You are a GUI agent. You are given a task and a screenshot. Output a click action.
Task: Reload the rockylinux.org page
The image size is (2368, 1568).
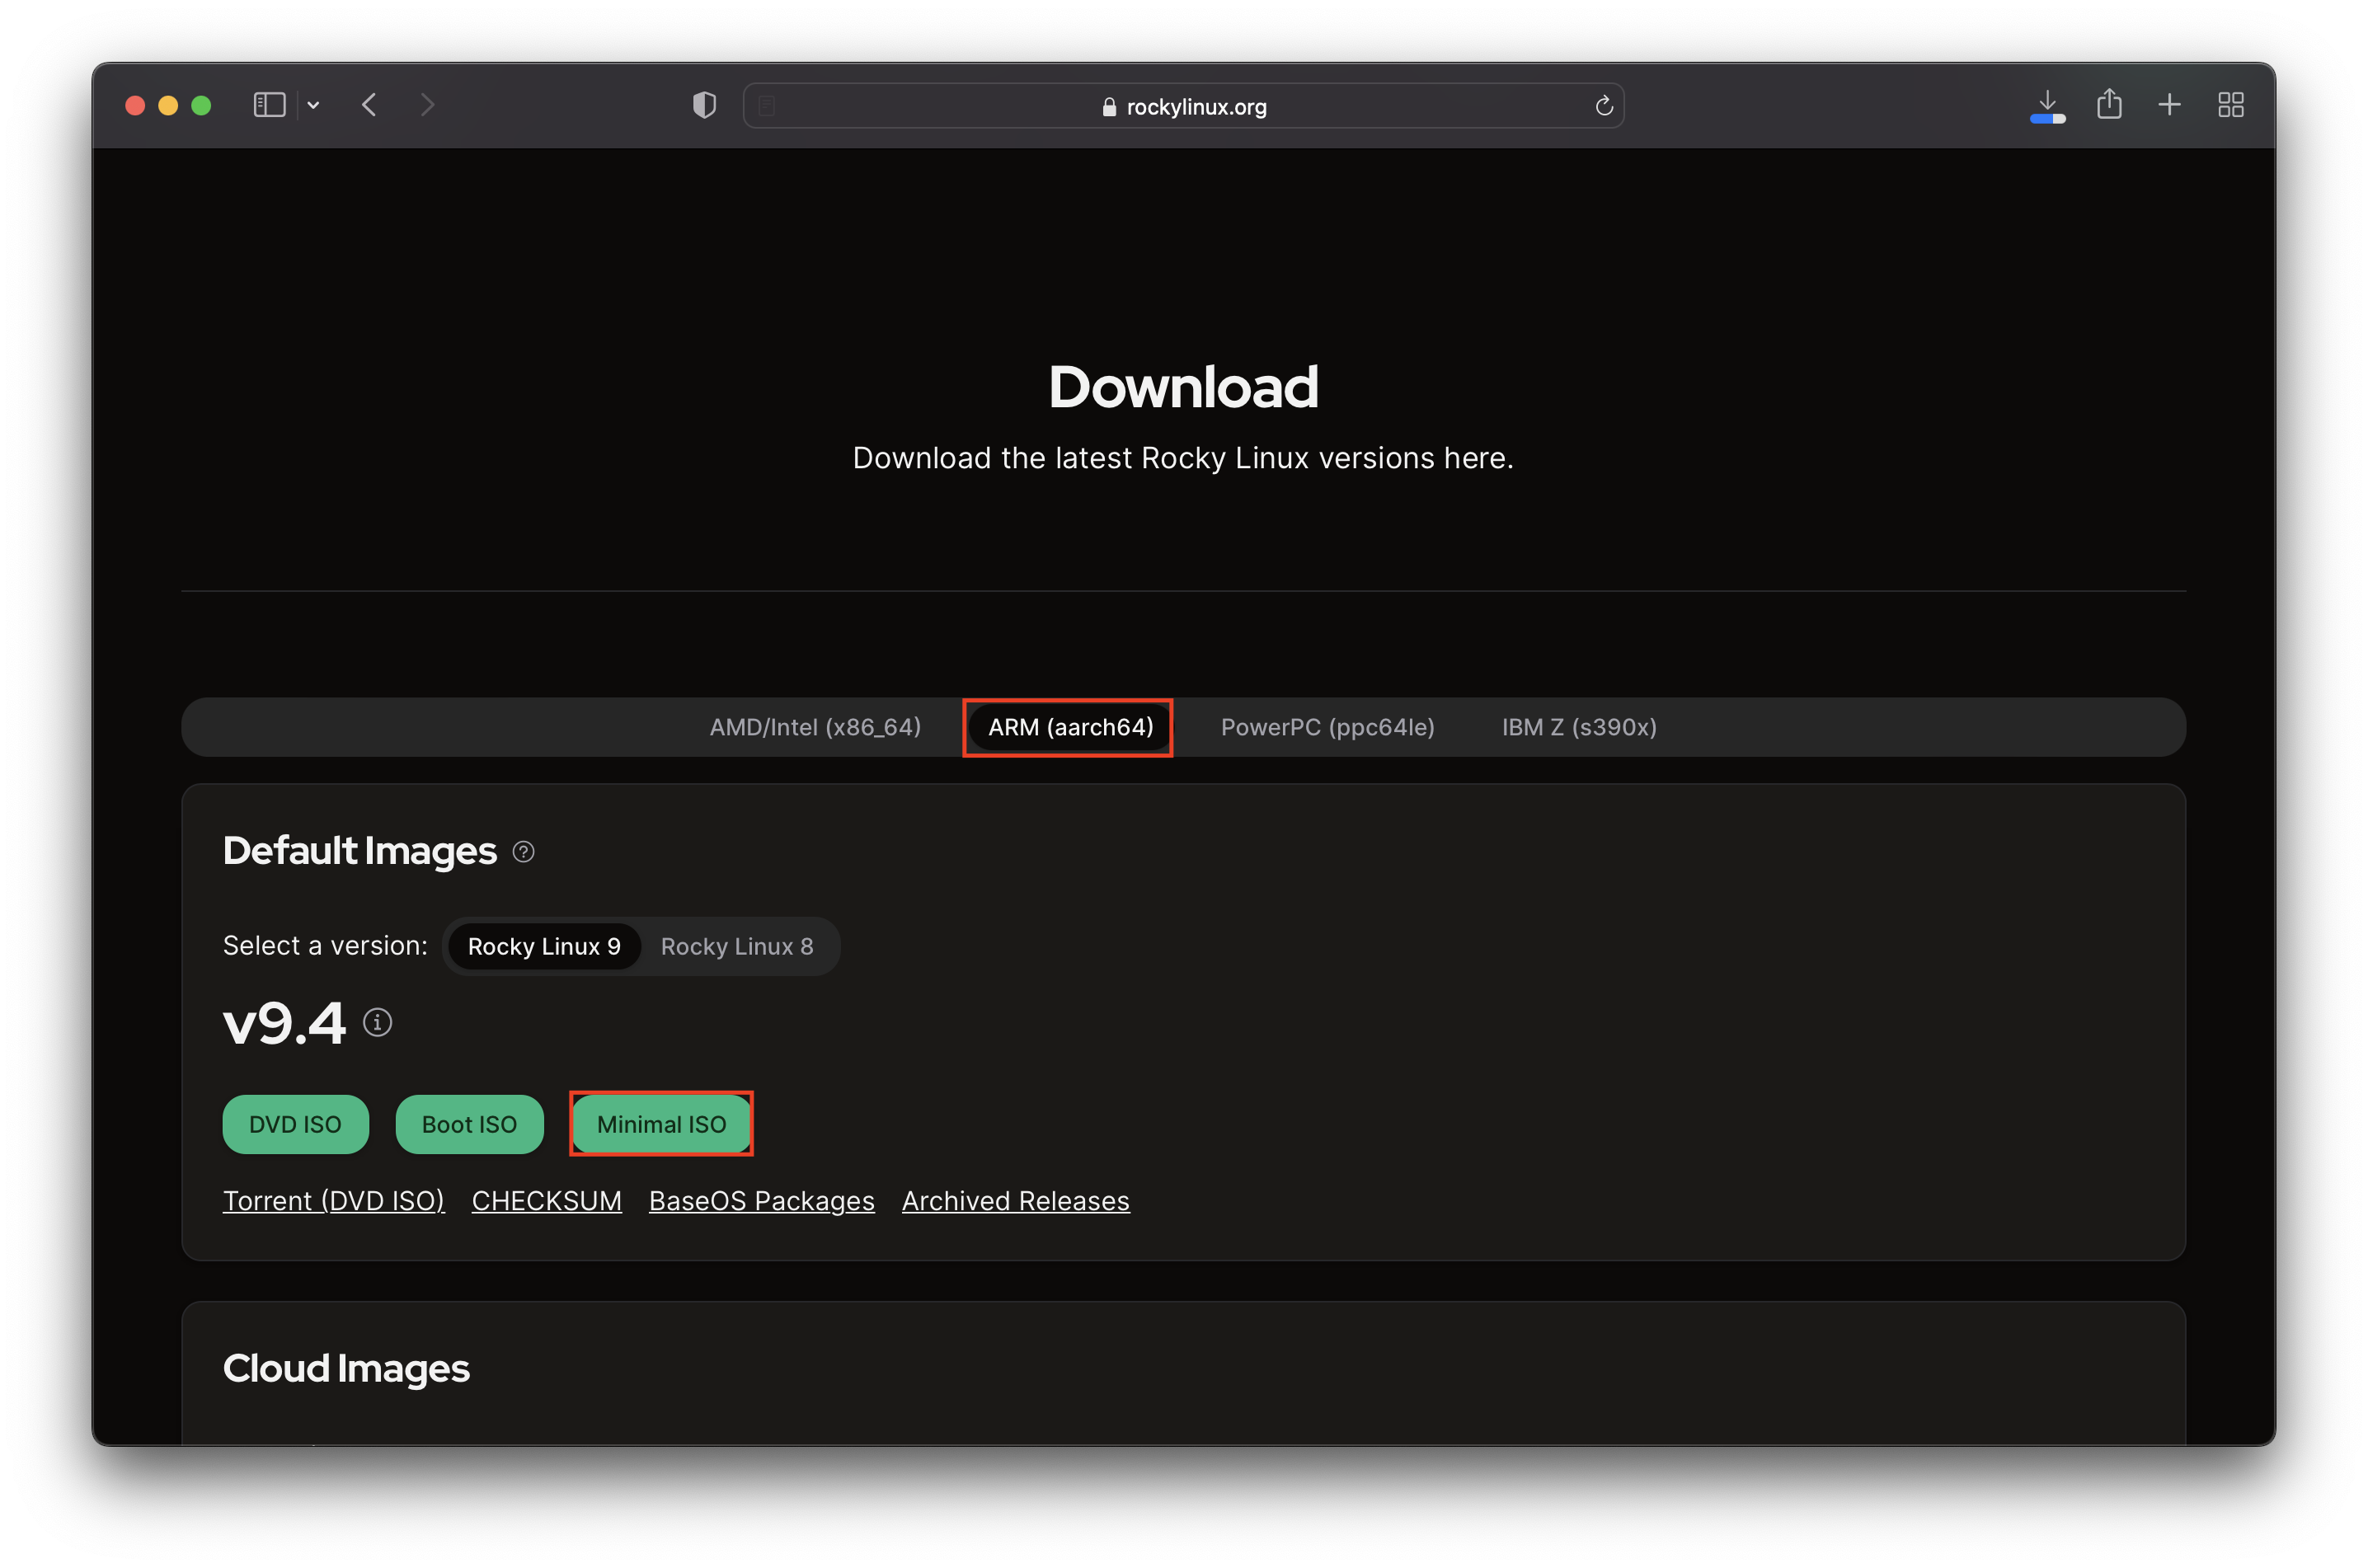click(1603, 106)
